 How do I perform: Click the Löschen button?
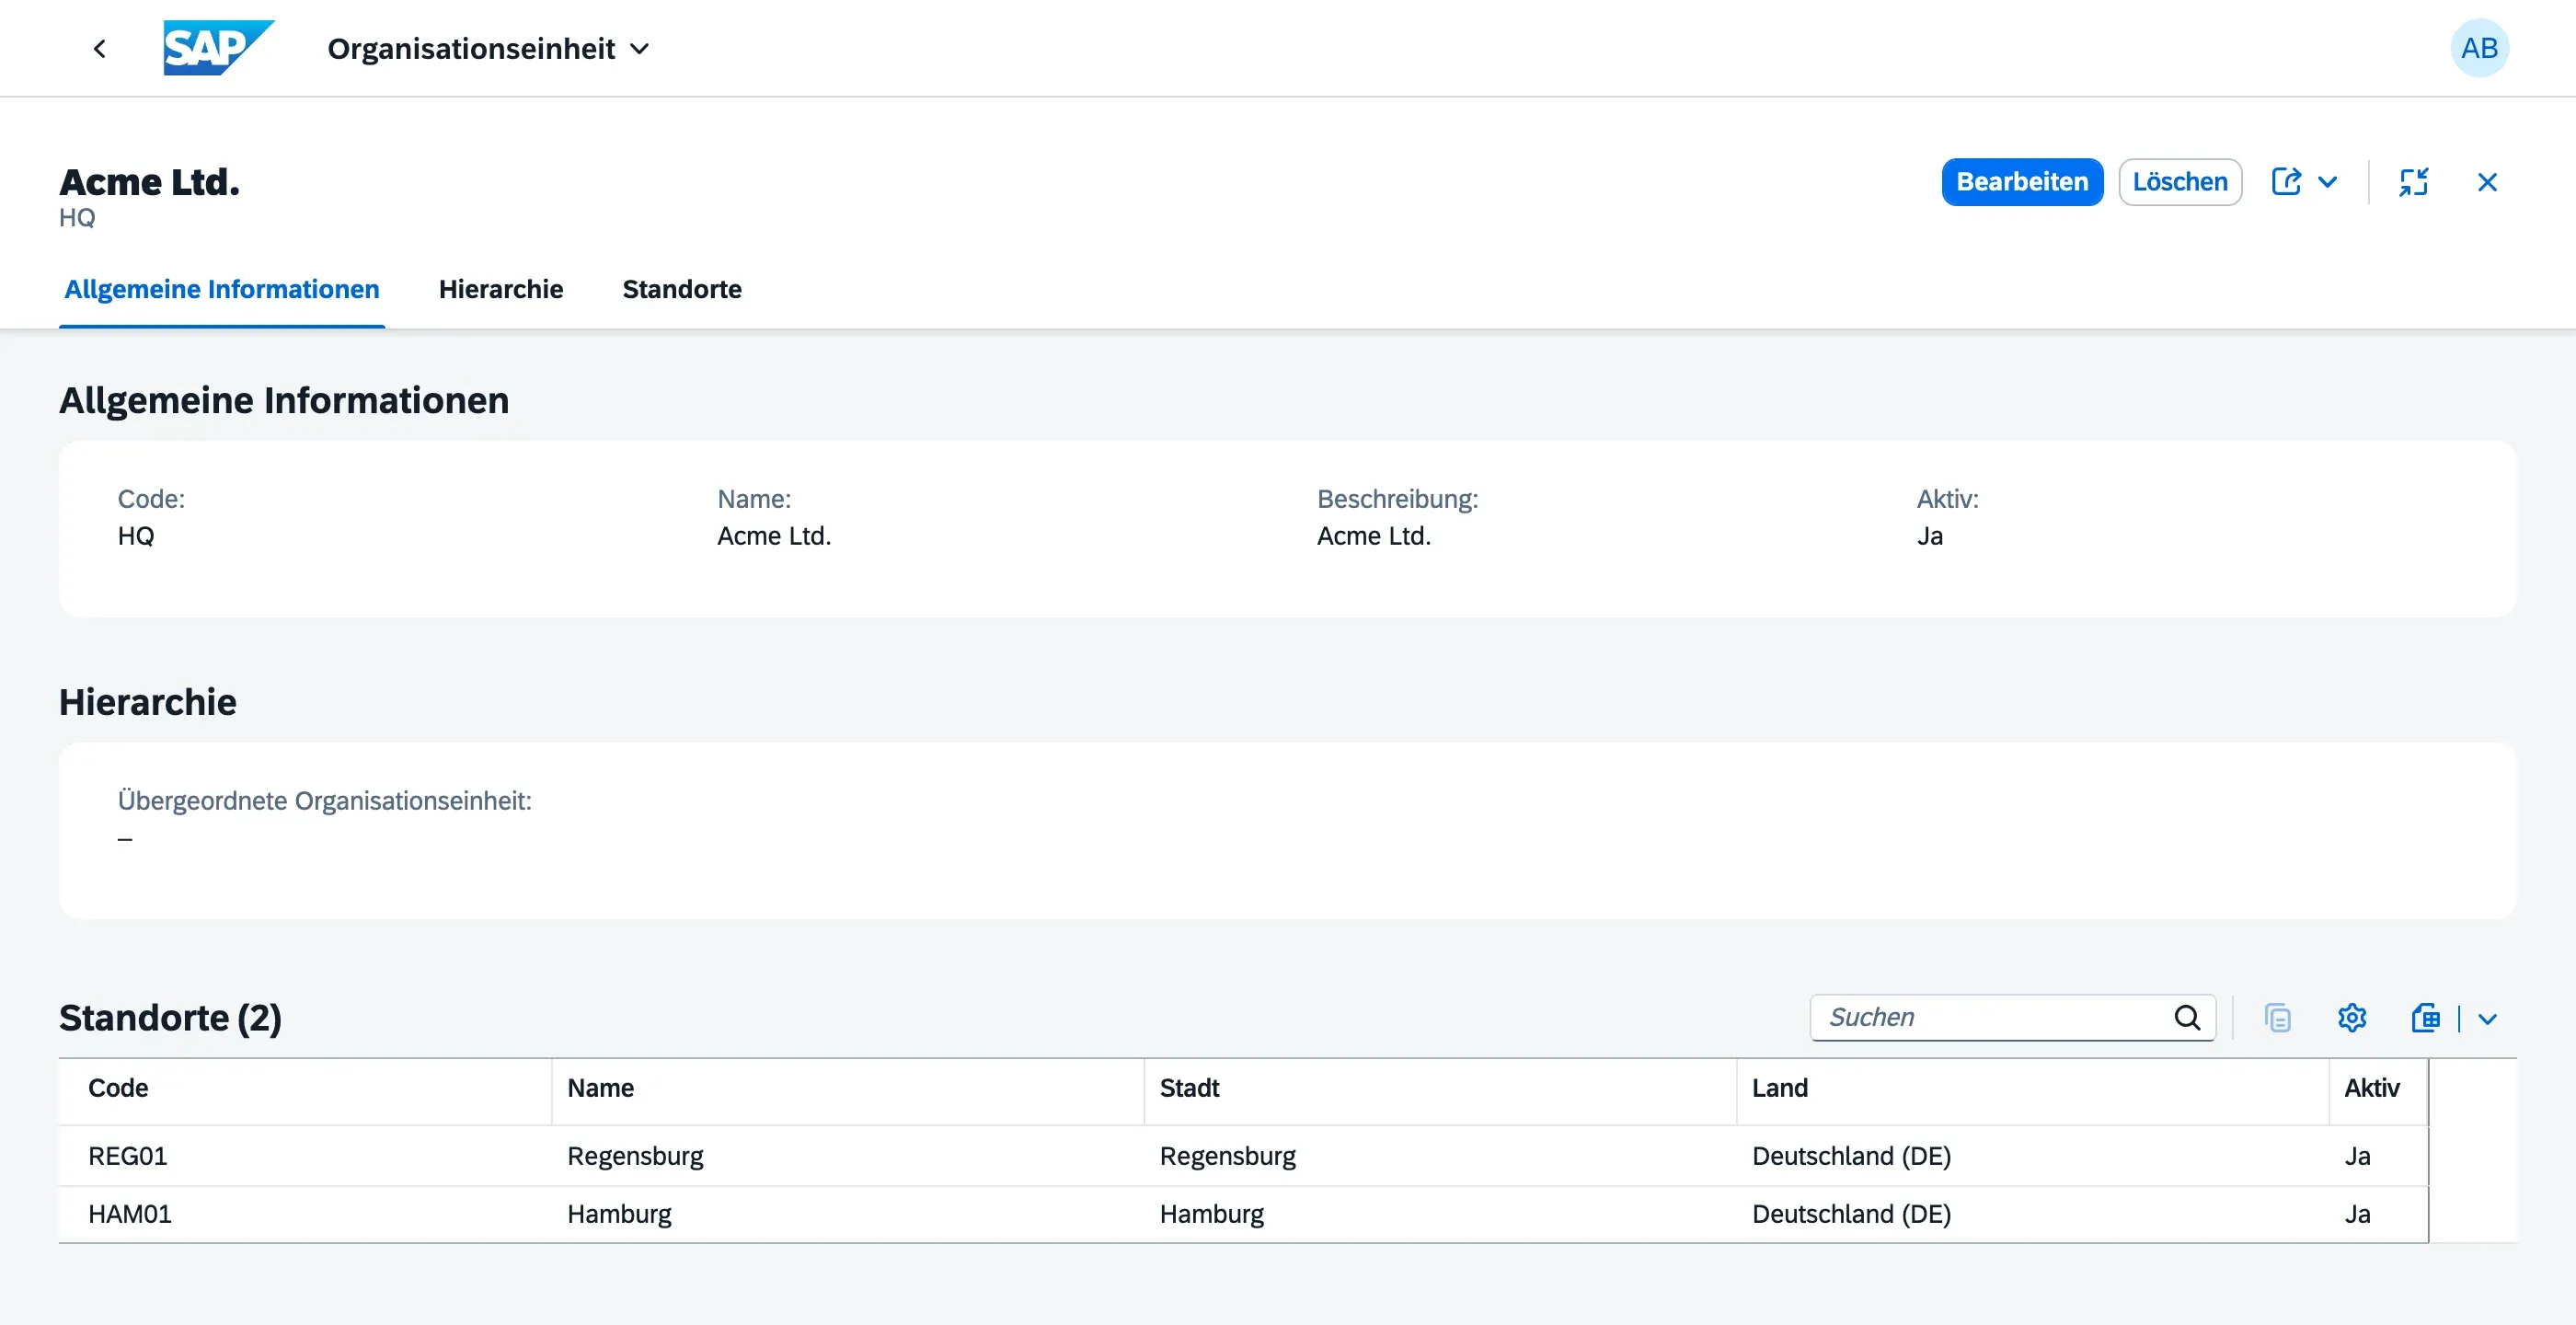[x=2180, y=182]
